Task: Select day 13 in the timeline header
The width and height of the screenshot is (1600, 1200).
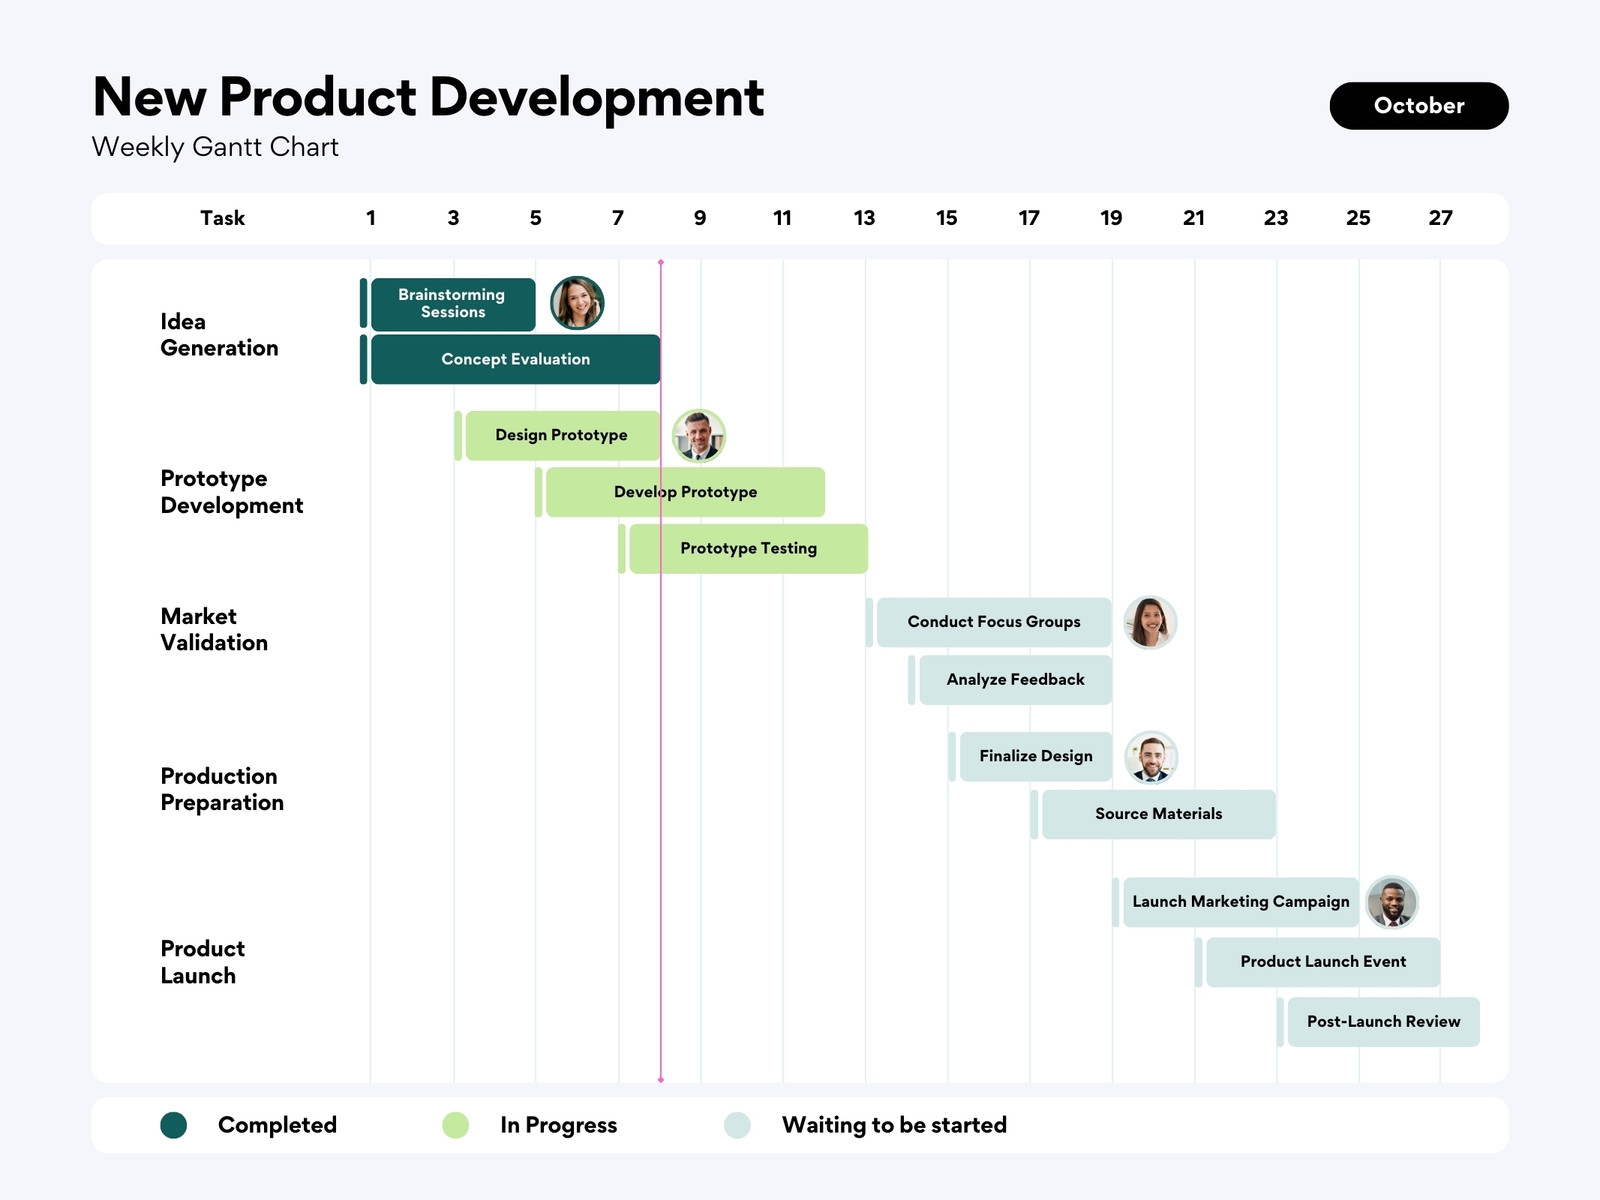Action: click(x=864, y=218)
